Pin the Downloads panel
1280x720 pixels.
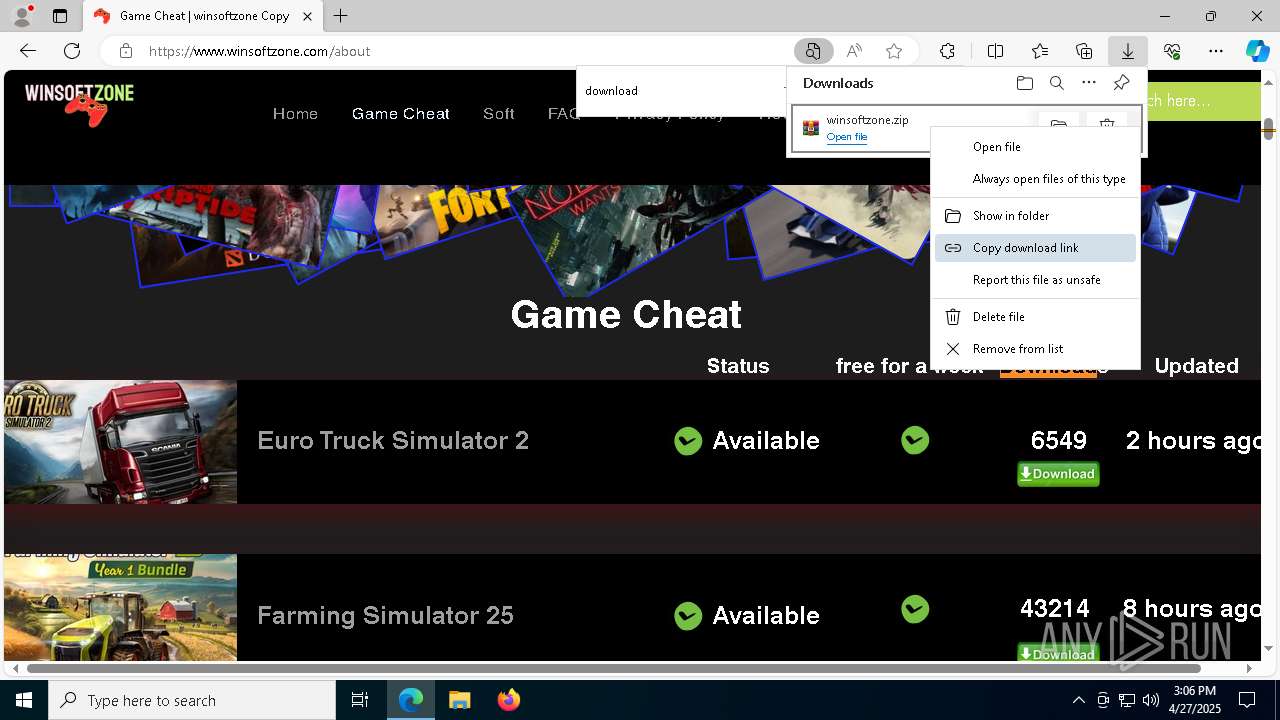coord(1121,83)
